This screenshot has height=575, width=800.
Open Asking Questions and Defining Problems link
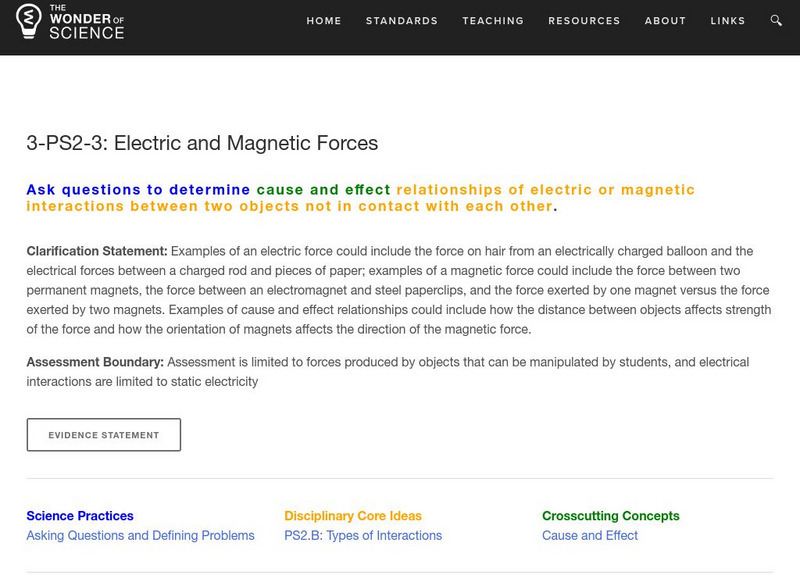click(140, 535)
